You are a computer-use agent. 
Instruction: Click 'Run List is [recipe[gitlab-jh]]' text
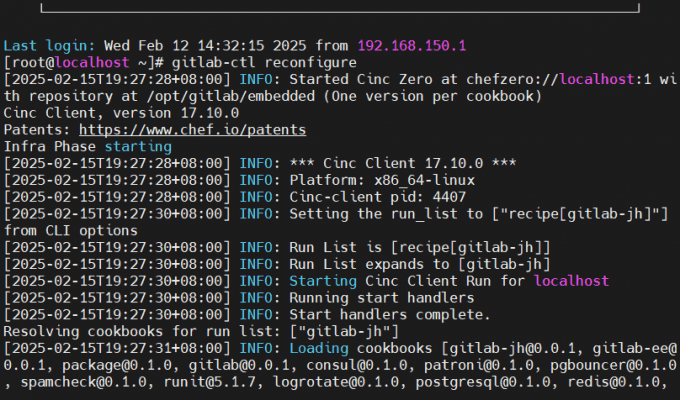420,247
